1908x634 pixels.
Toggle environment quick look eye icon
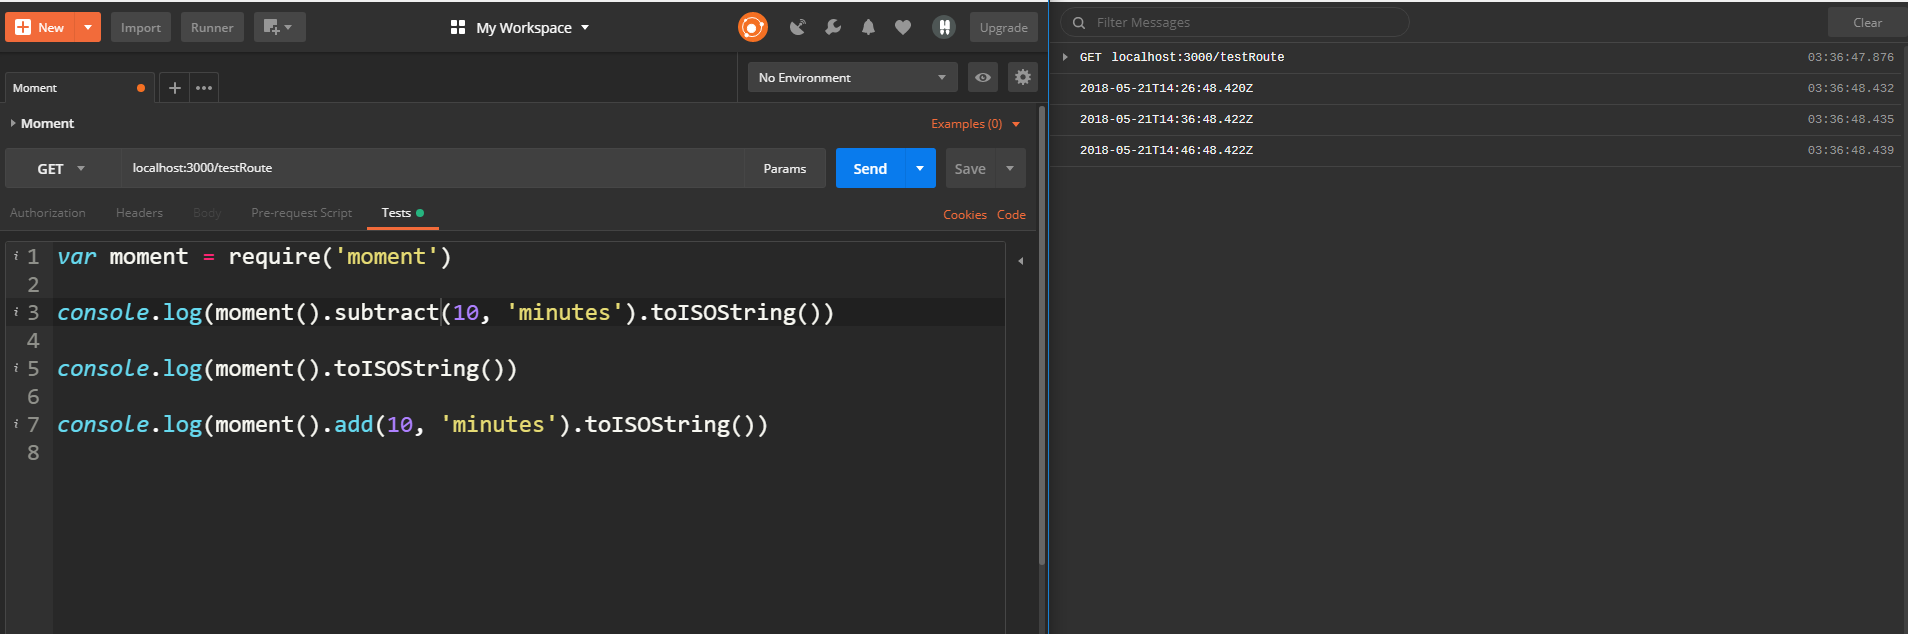pos(983,77)
